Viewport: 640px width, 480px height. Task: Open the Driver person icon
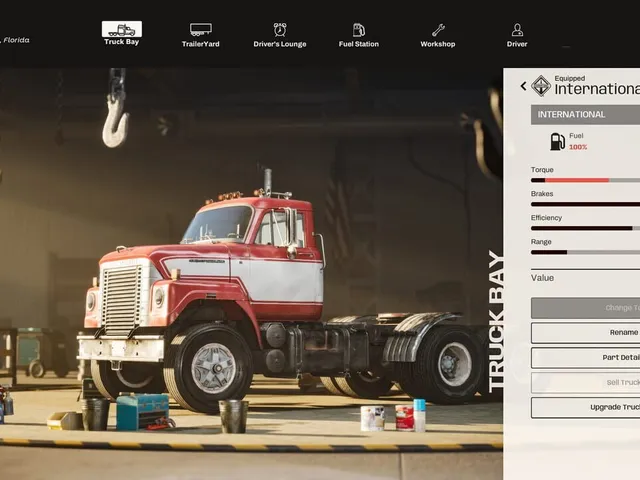point(517,30)
